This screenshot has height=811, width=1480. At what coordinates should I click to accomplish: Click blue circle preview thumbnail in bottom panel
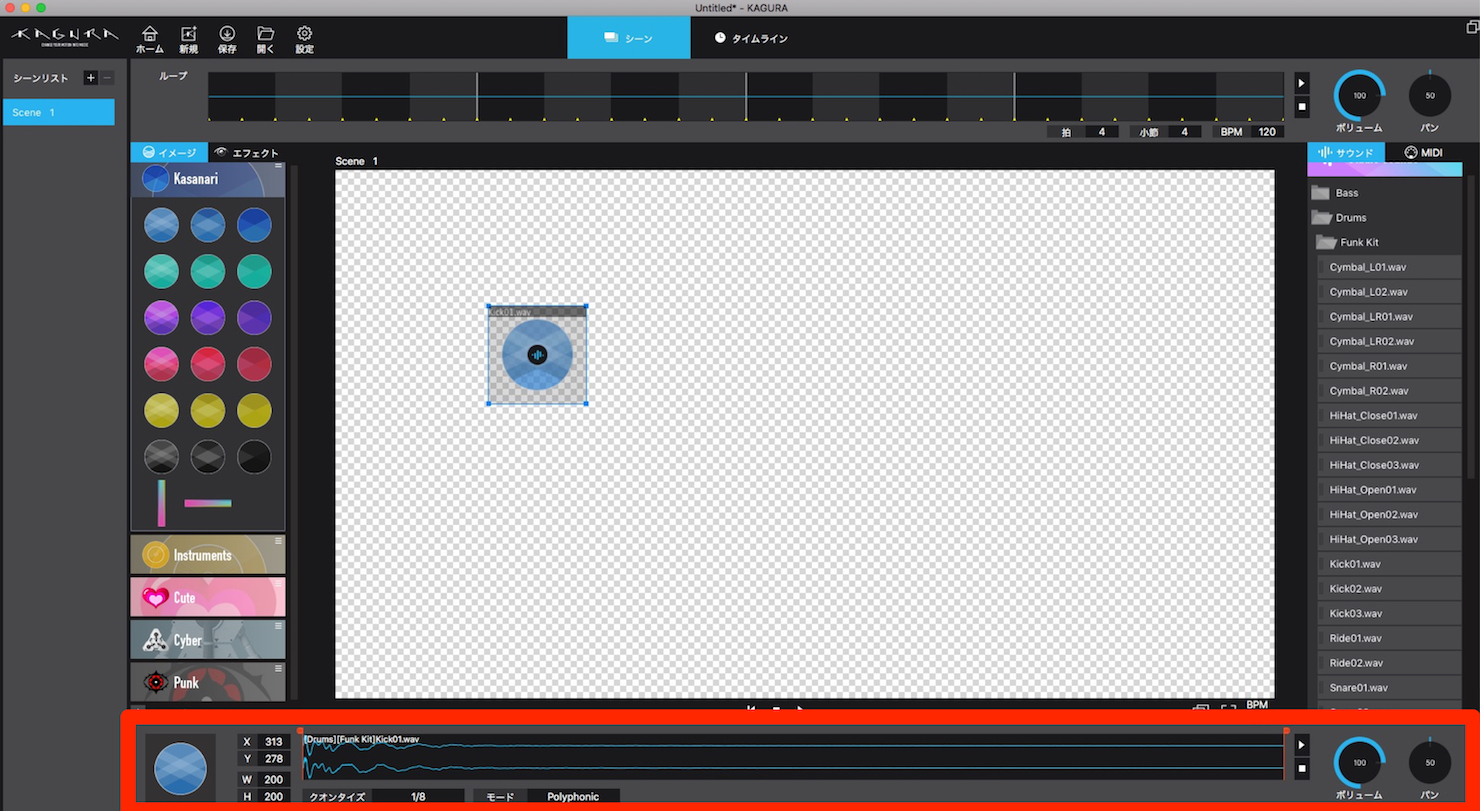[x=181, y=769]
